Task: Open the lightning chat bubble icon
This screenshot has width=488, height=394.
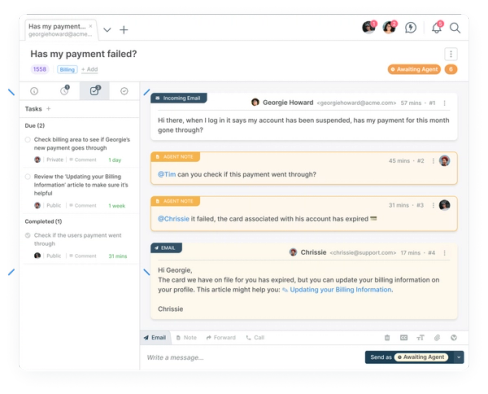Action: click(x=411, y=28)
